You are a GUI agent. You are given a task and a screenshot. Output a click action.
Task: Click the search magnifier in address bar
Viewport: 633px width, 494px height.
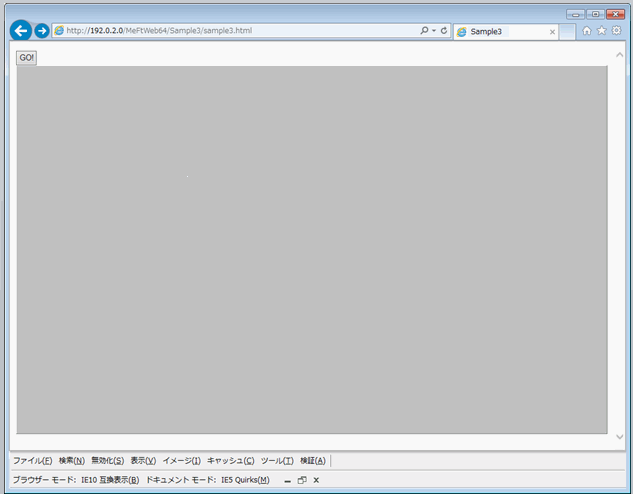click(x=424, y=30)
